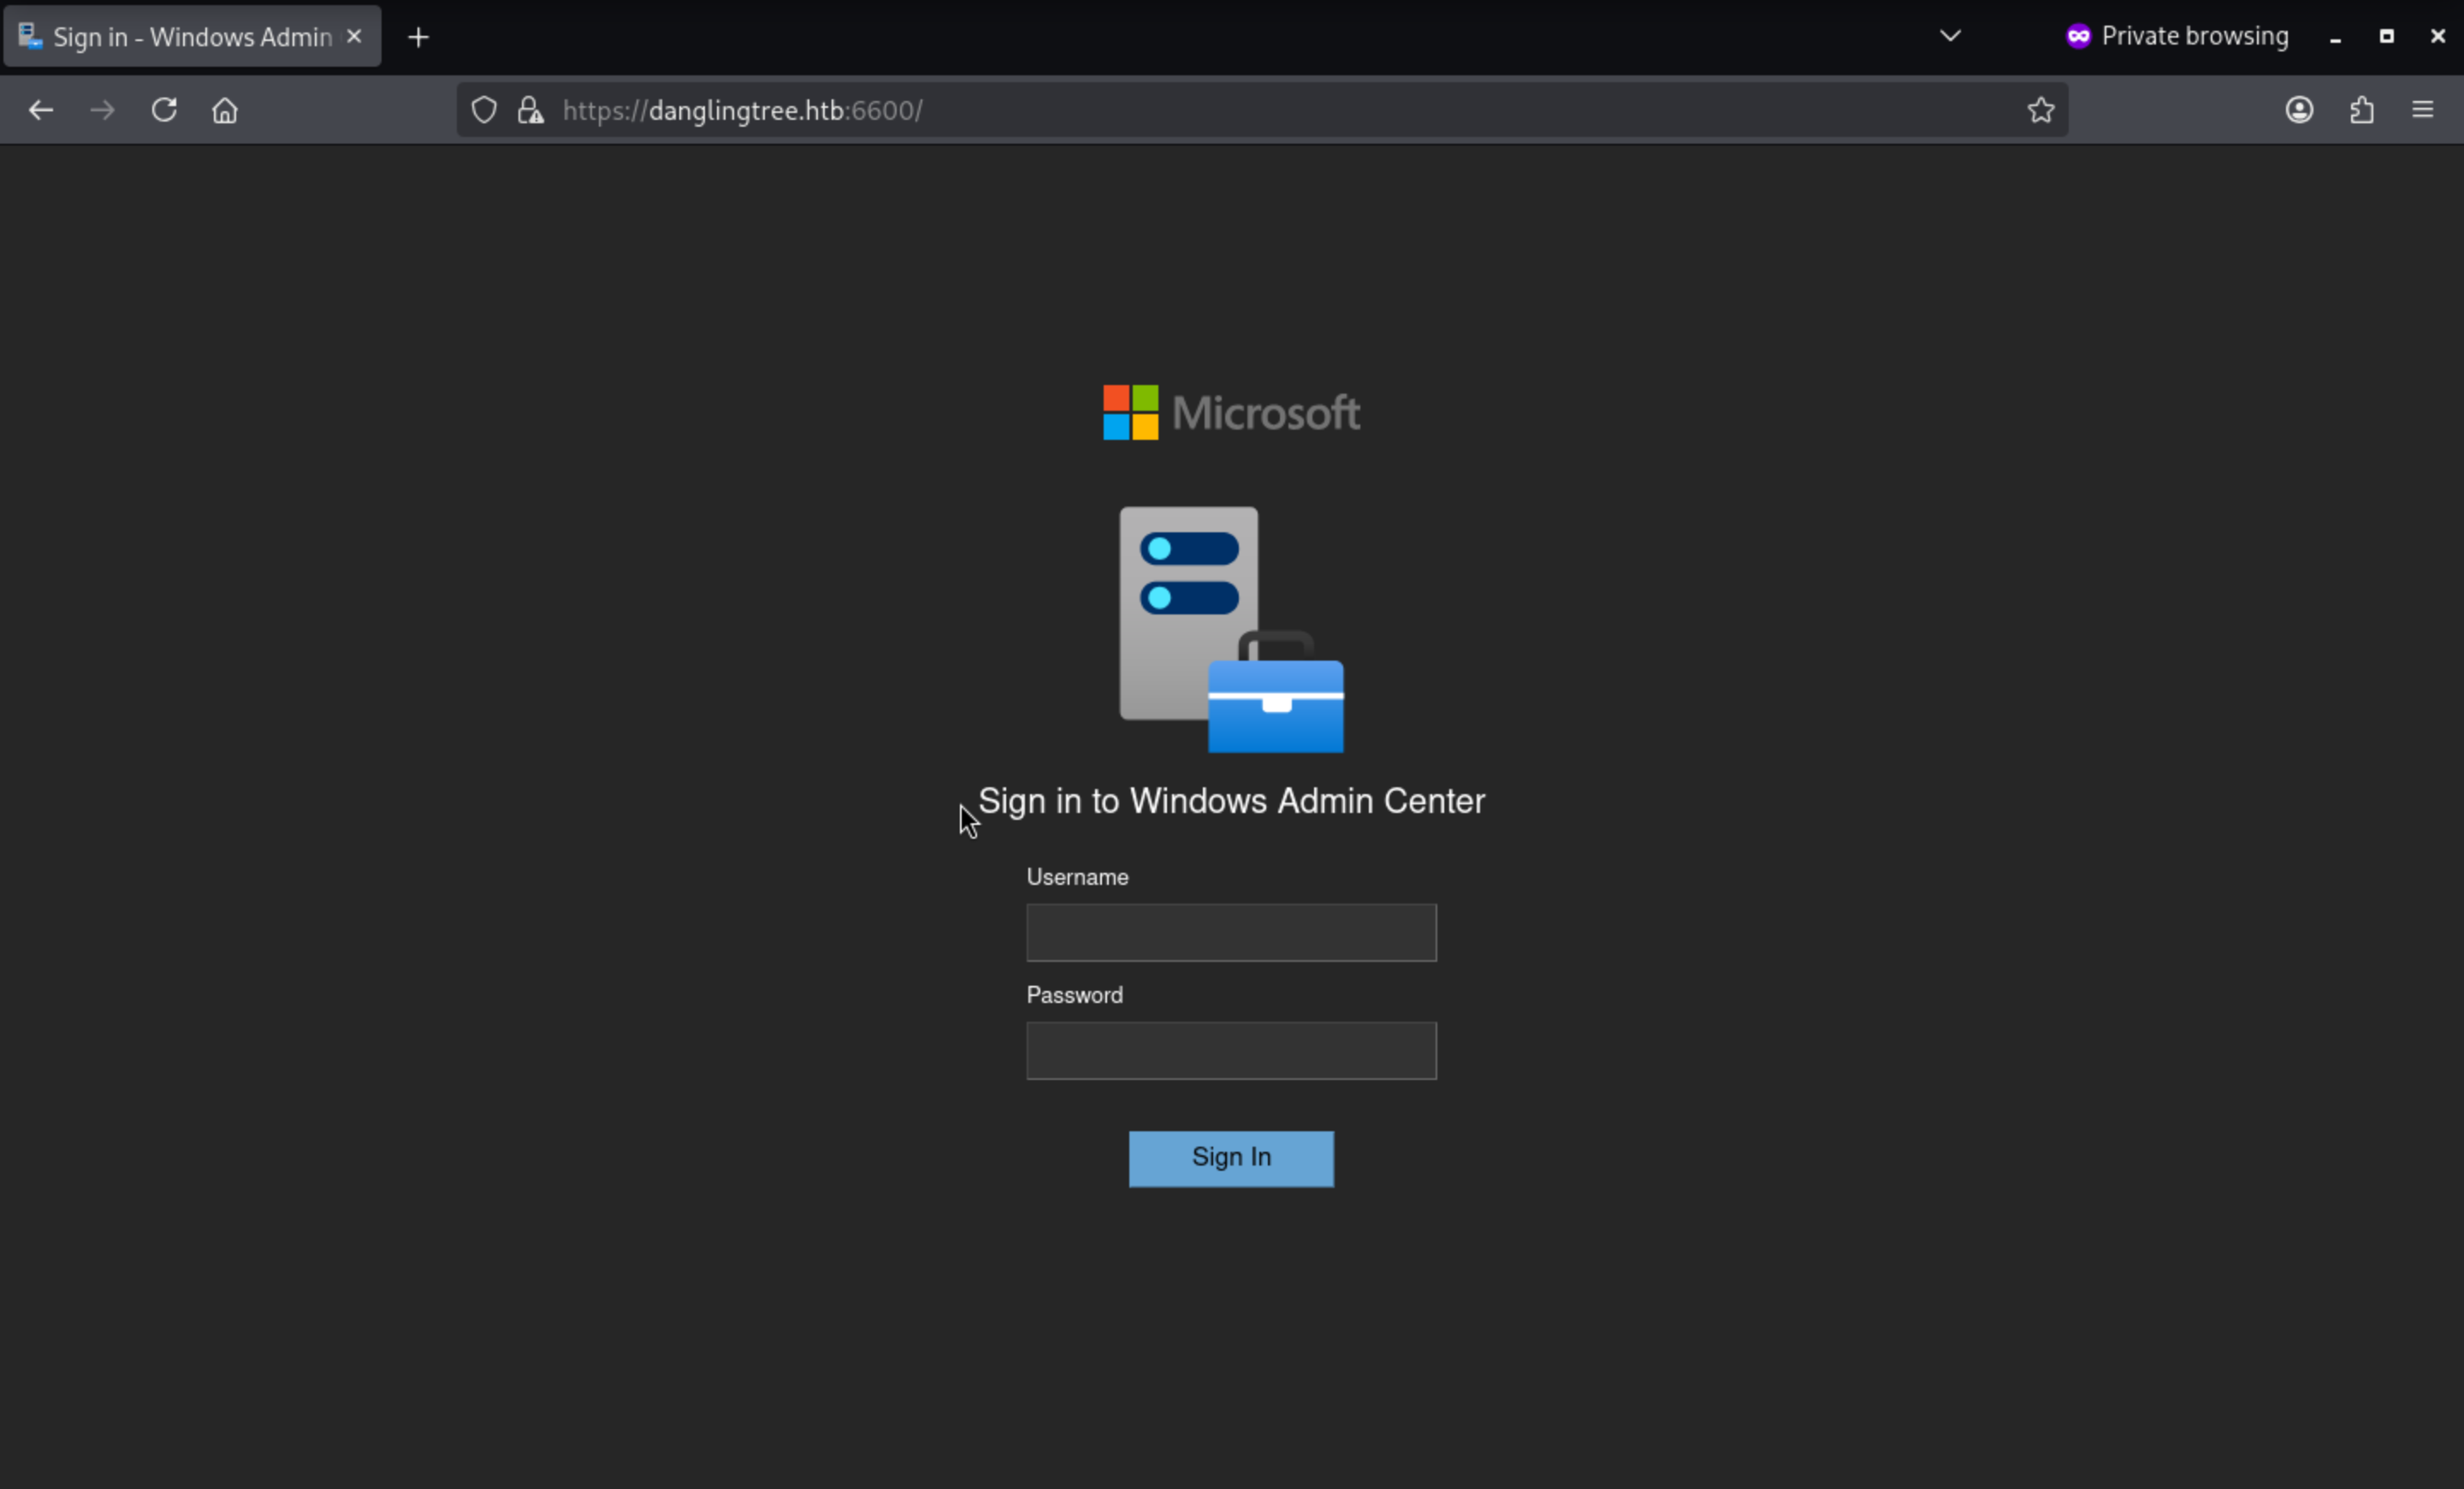Click the Microsoft logo

click(x=1231, y=413)
